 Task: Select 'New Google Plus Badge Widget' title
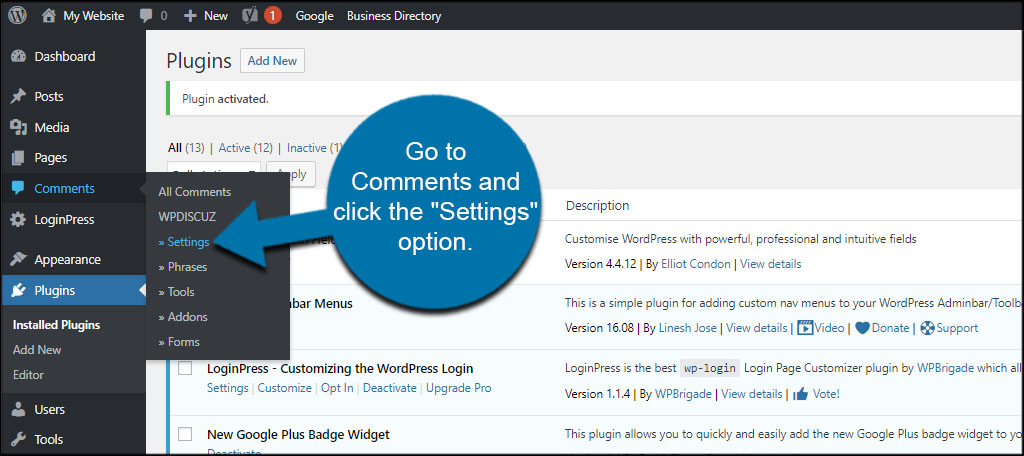click(298, 434)
